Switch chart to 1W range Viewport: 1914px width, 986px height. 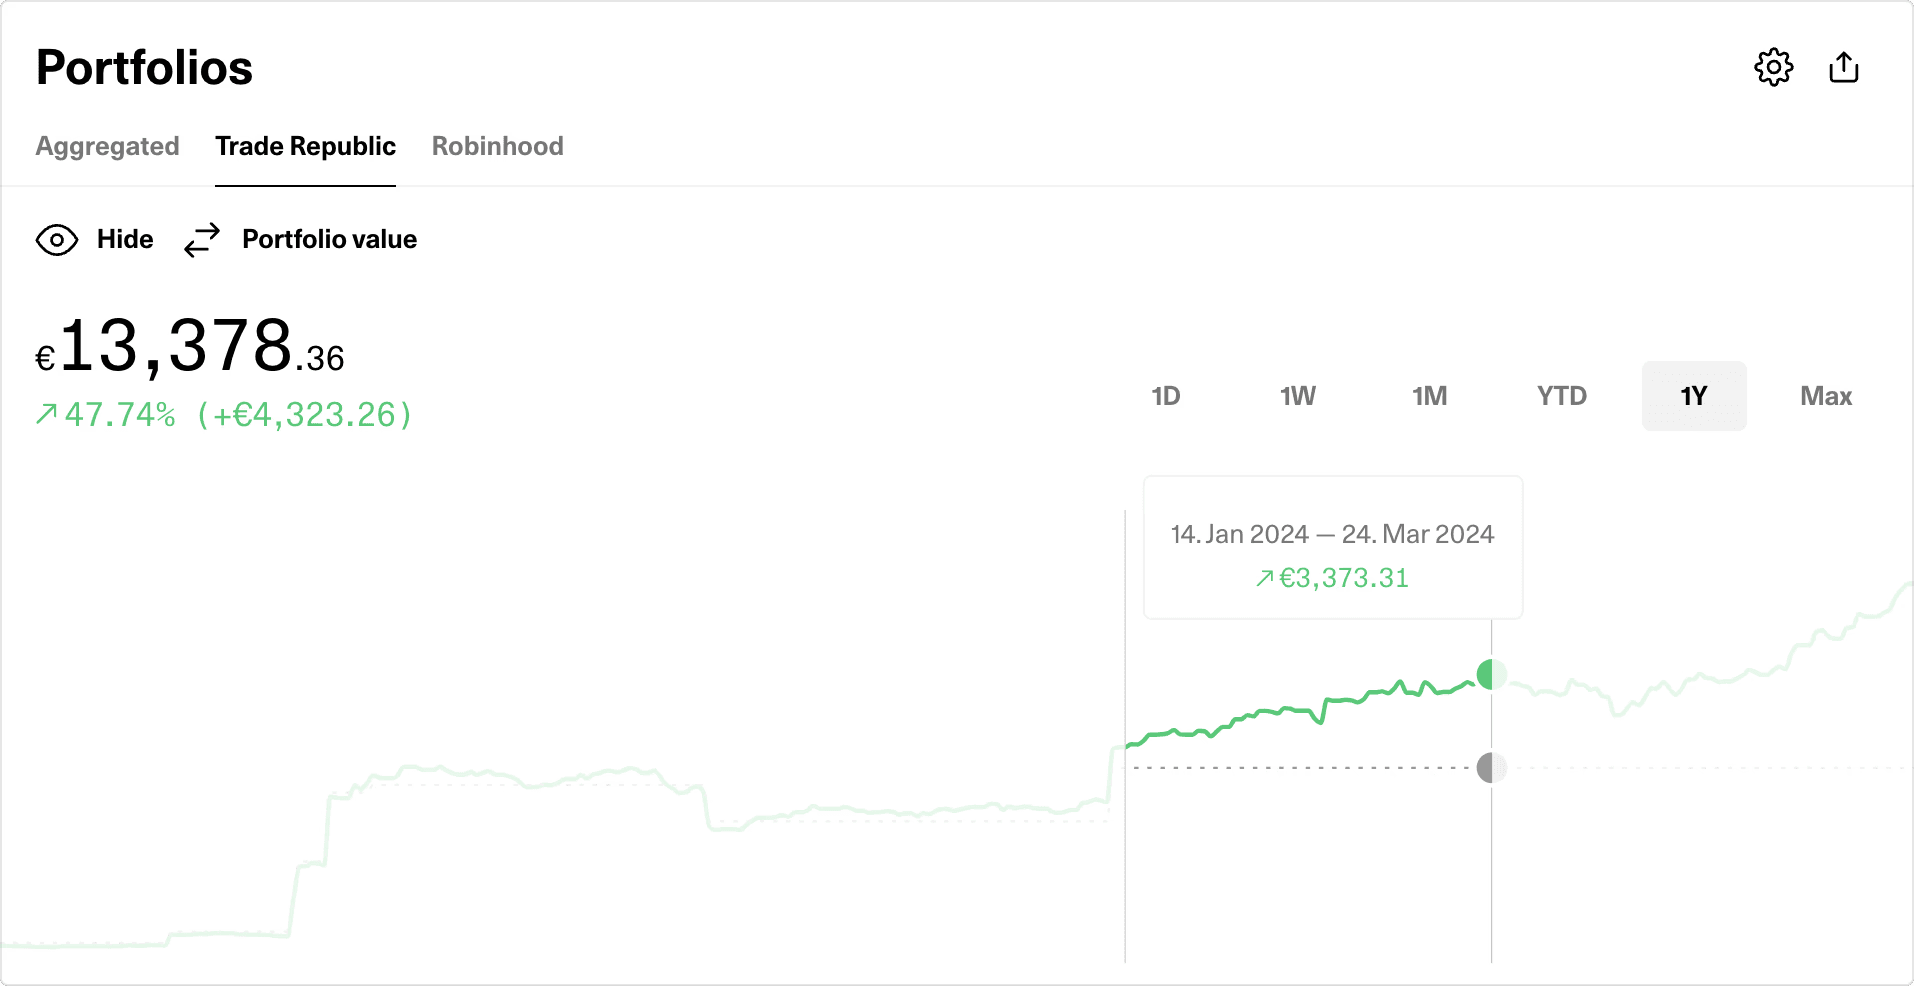coord(1297,396)
